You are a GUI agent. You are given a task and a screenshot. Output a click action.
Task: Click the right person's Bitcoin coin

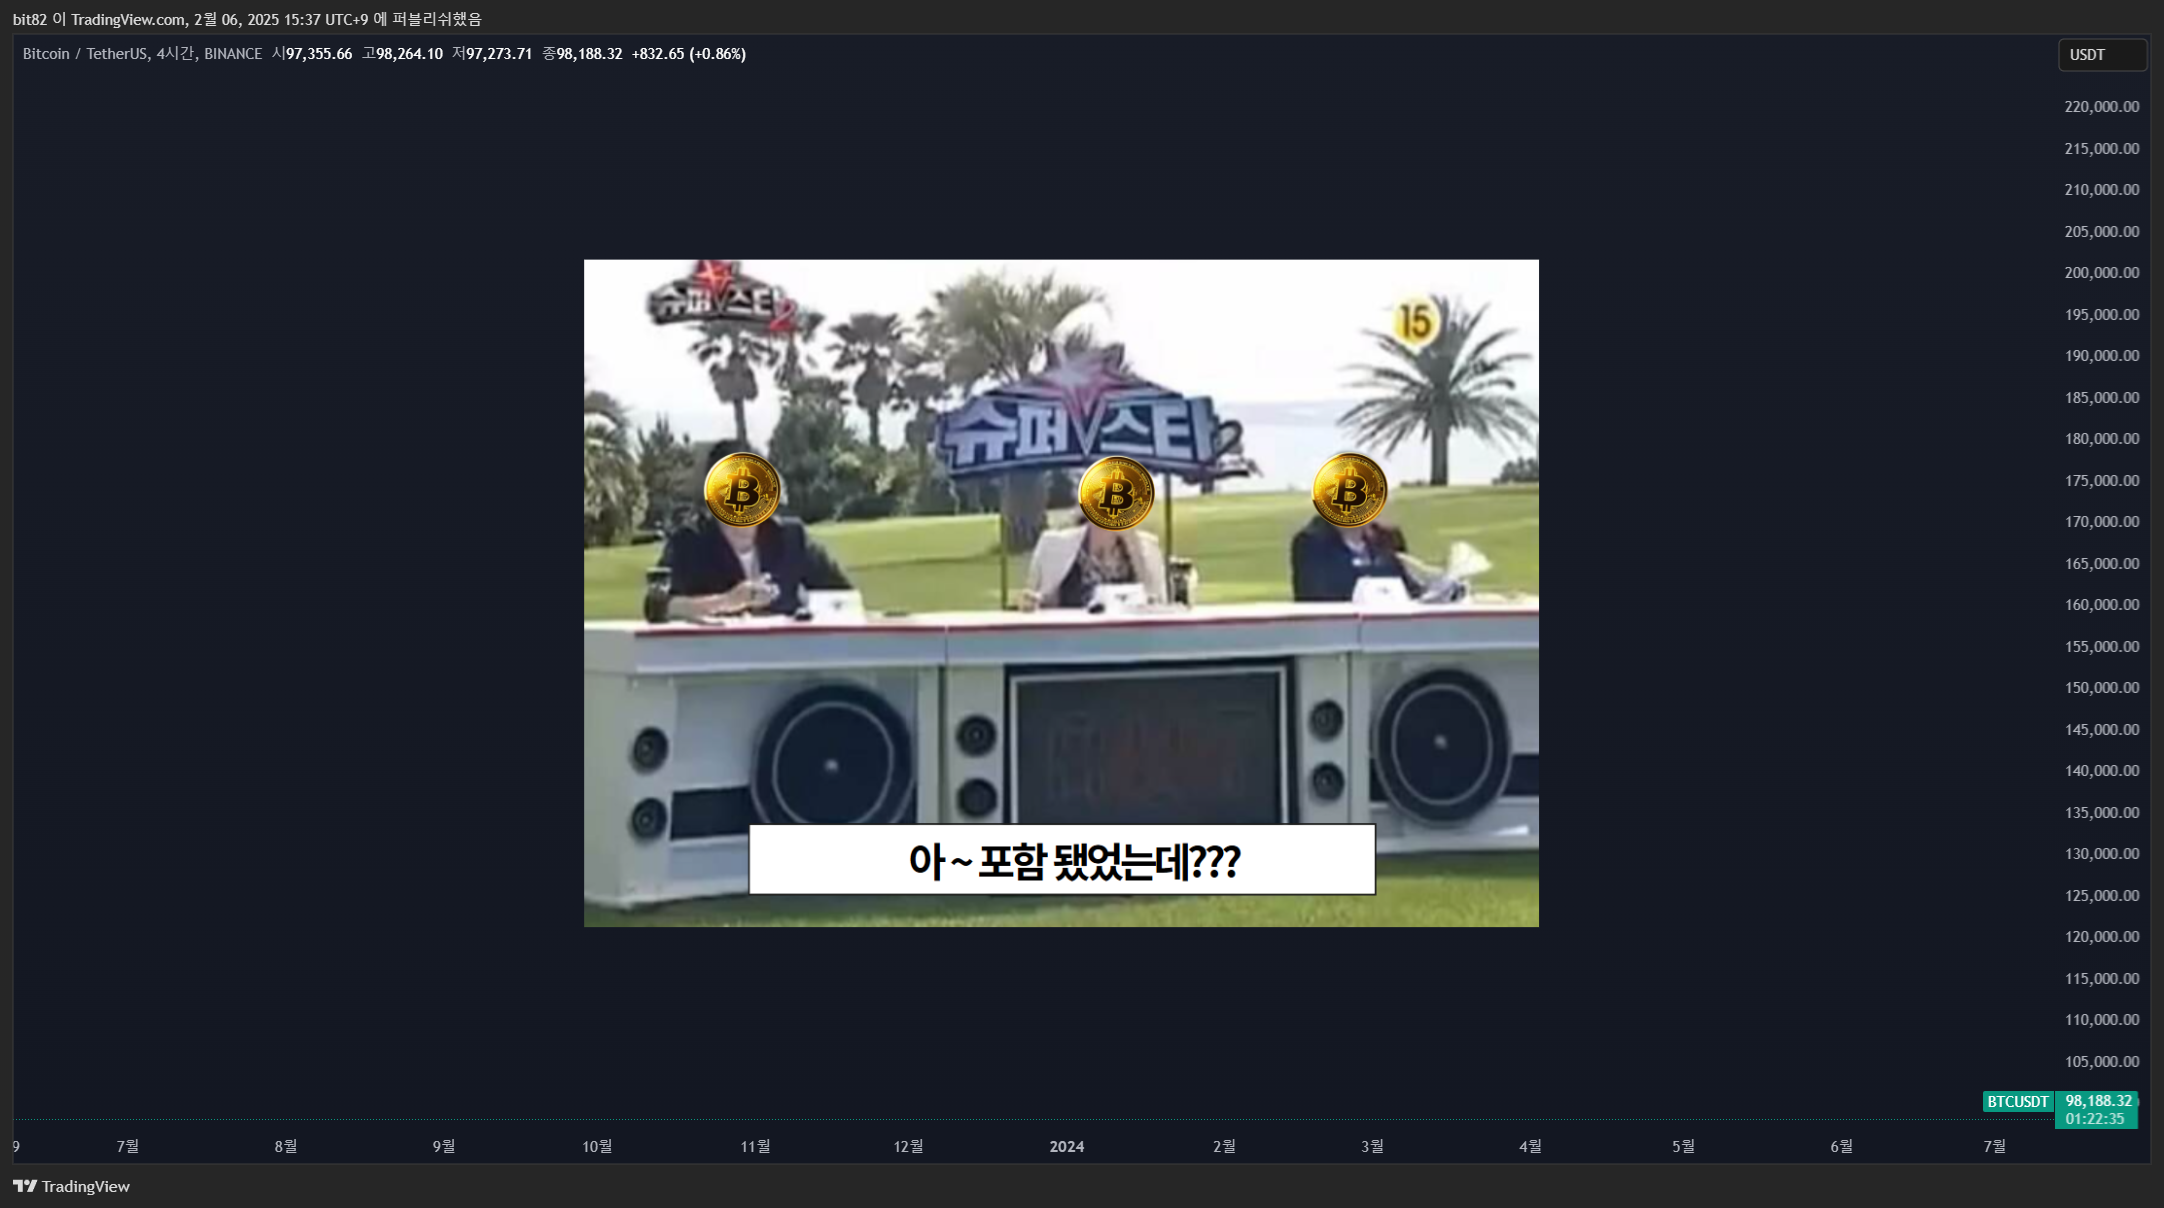click(x=1349, y=490)
